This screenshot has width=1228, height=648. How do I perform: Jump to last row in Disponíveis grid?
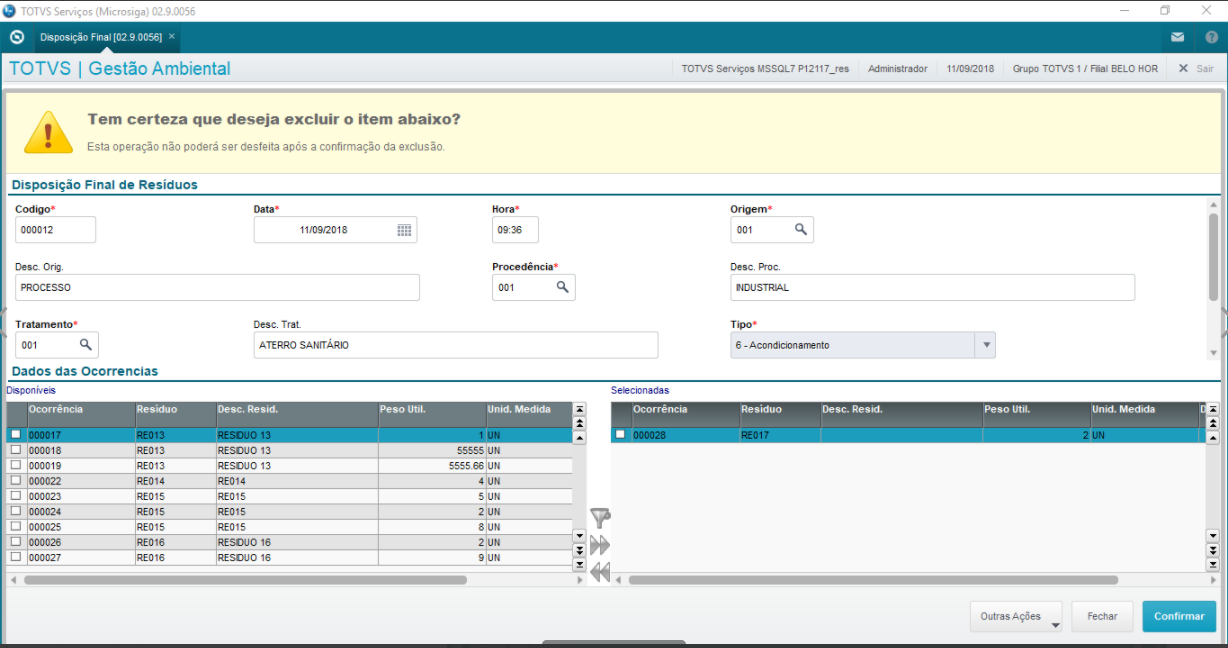(579, 564)
